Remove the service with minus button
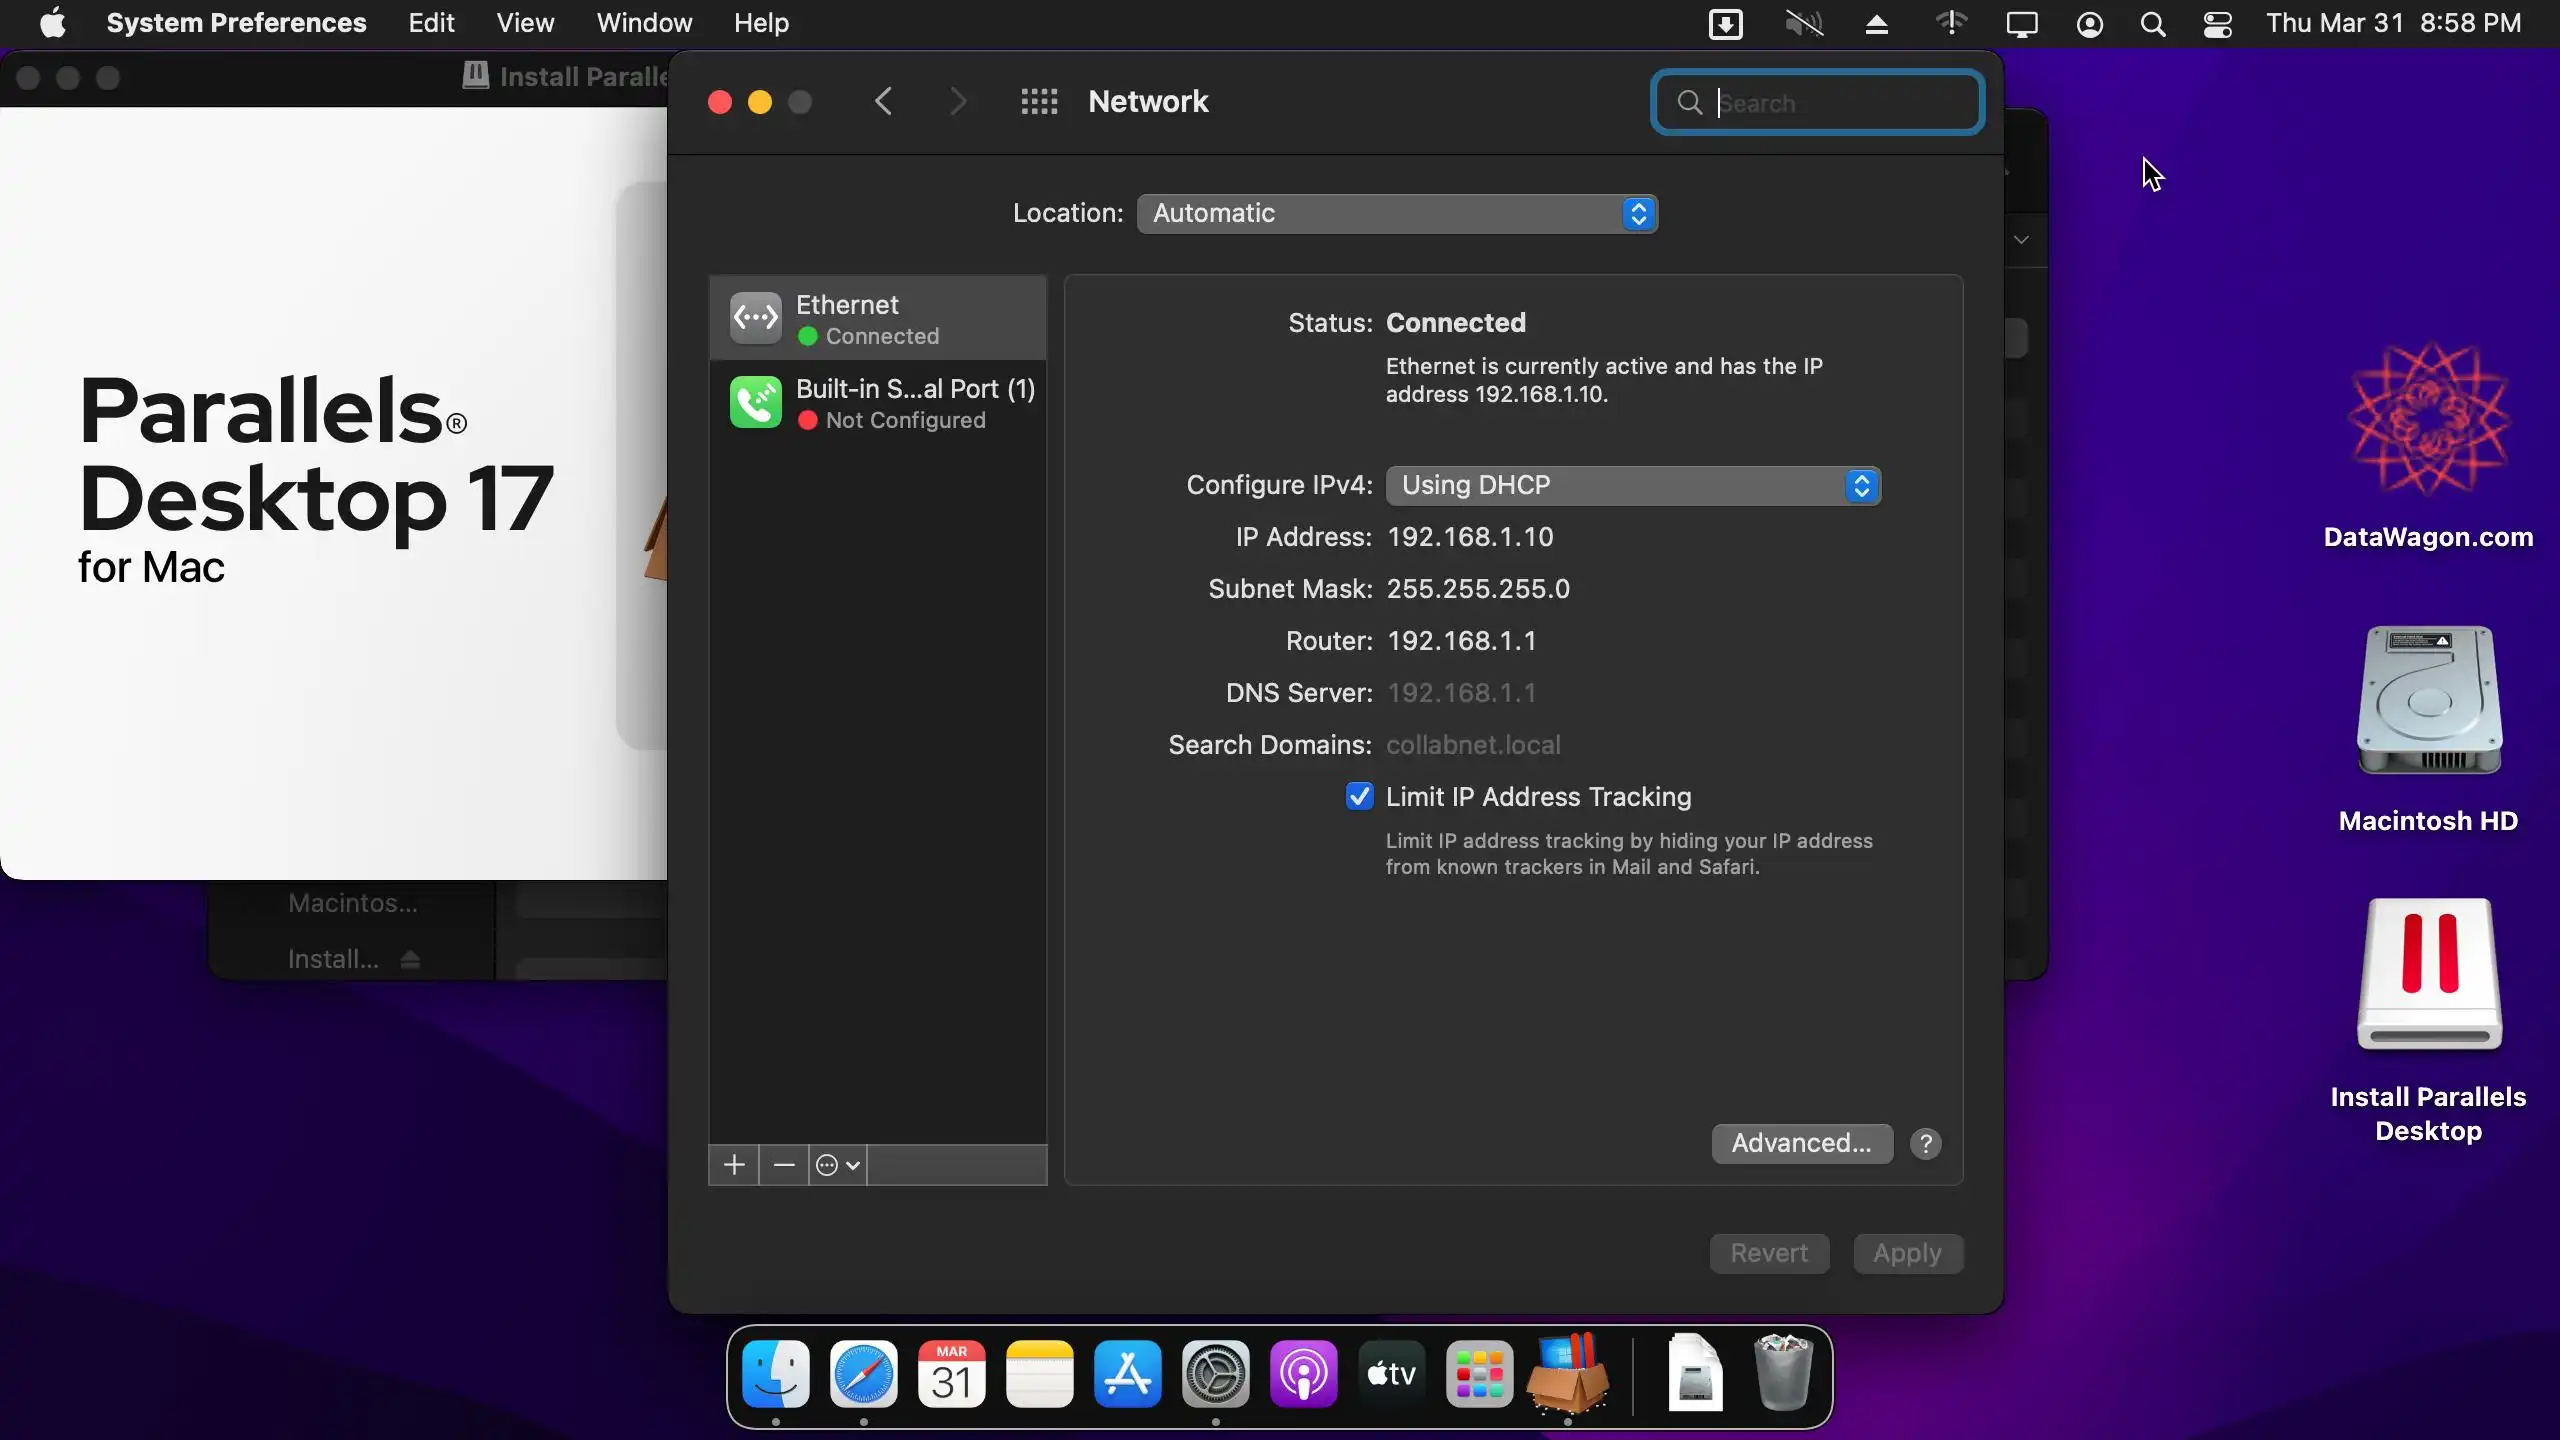Screen dimensions: 2560x1440 click(784, 1165)
